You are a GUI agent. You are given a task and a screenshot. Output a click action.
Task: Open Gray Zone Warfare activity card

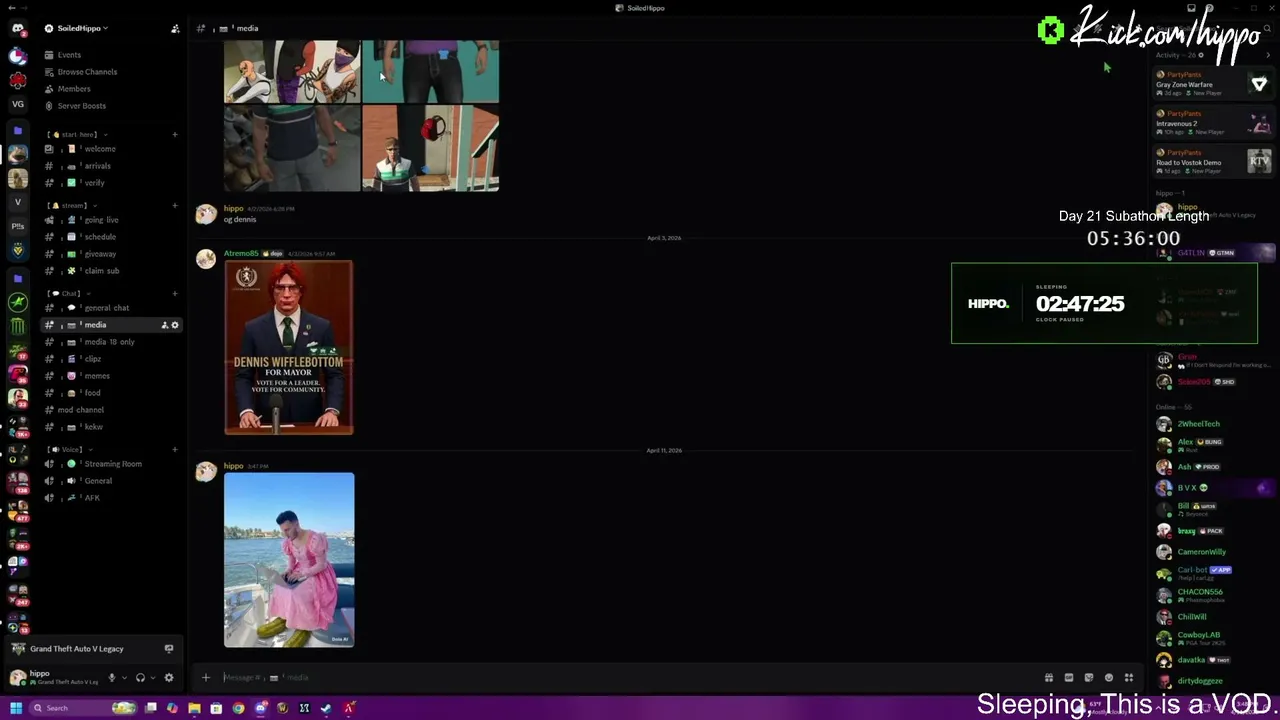click(1212, 84)
